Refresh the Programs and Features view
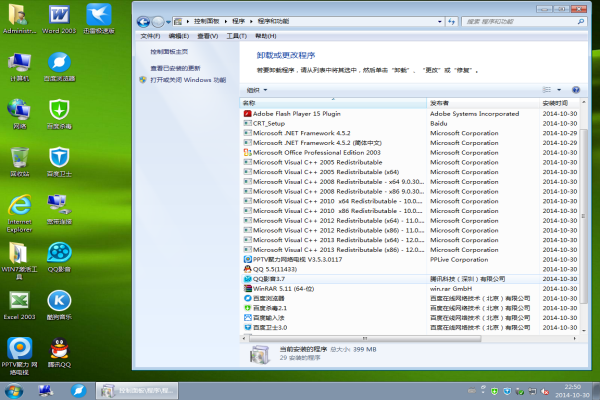The image size is (600, 400). point(452,21)
